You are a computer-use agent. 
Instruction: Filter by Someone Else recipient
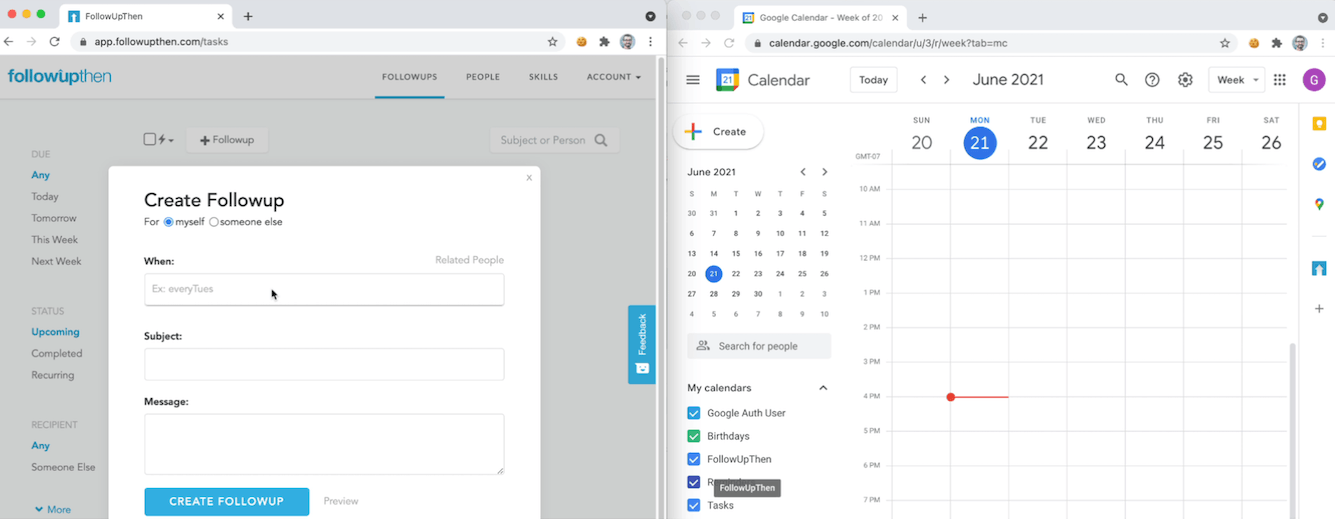[x=63, y=467]
